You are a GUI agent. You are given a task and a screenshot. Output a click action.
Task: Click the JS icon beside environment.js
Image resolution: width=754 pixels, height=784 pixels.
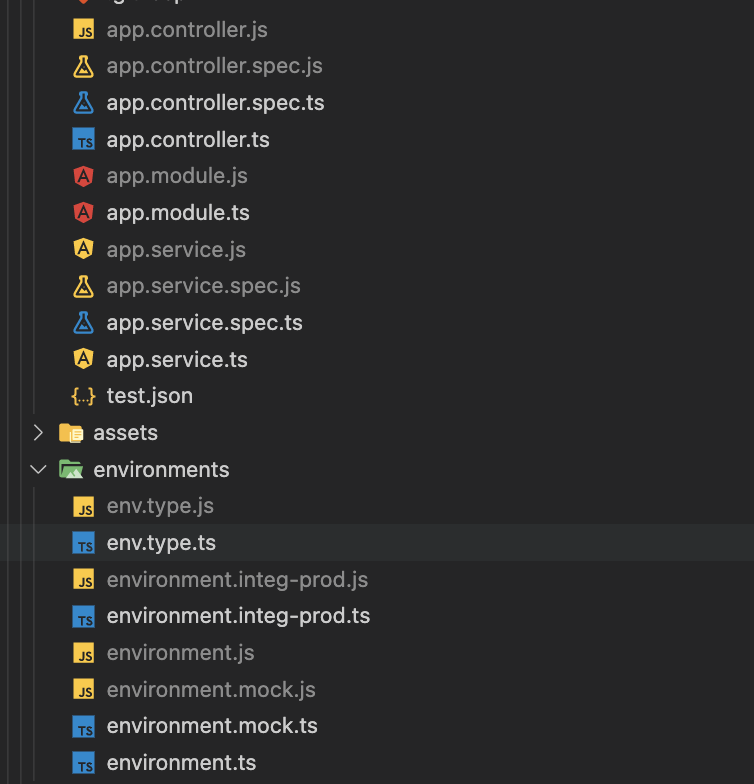click(x=84, y=653)
